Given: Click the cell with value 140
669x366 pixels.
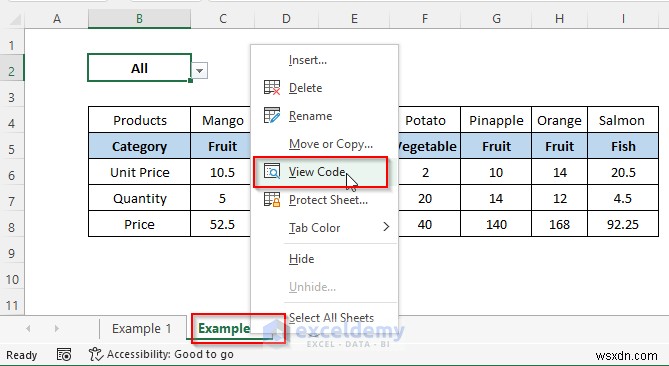Looking at the screenshot, I should [496, 224].
